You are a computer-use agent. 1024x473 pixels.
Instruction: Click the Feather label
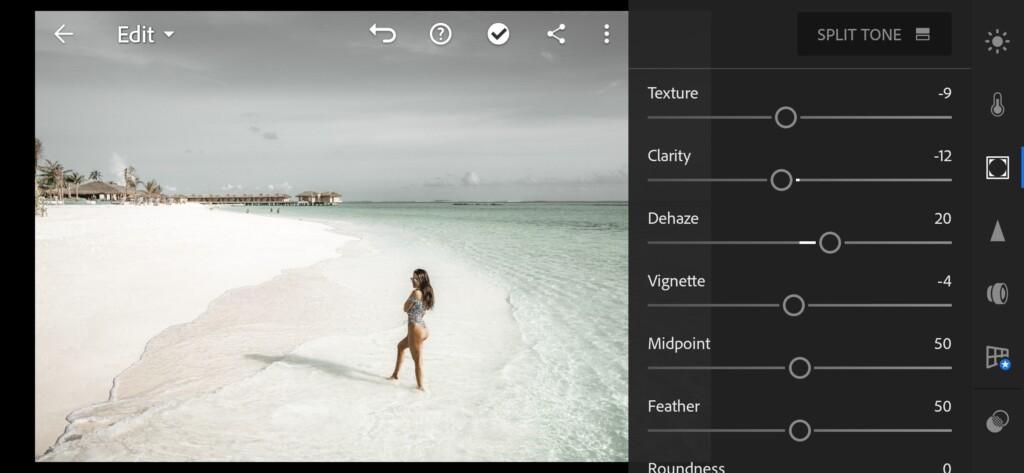coord(673,406)
